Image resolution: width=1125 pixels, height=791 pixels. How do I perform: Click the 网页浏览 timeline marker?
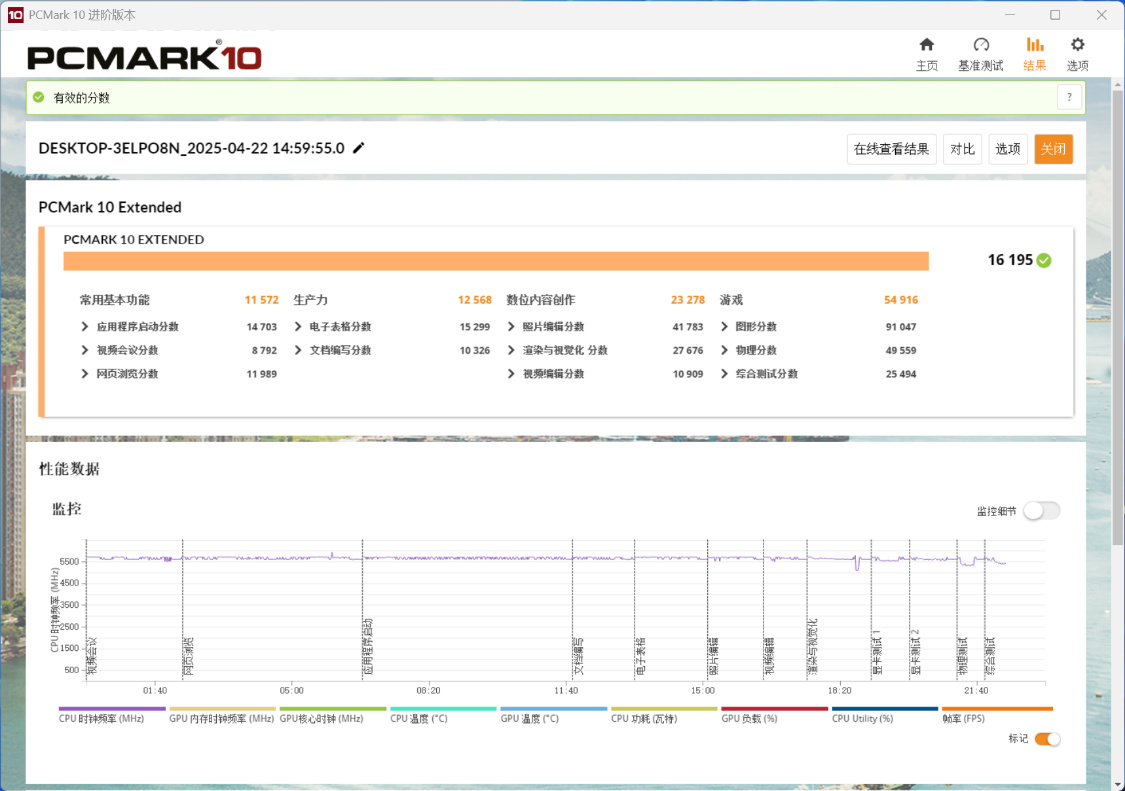click(189, 656)
